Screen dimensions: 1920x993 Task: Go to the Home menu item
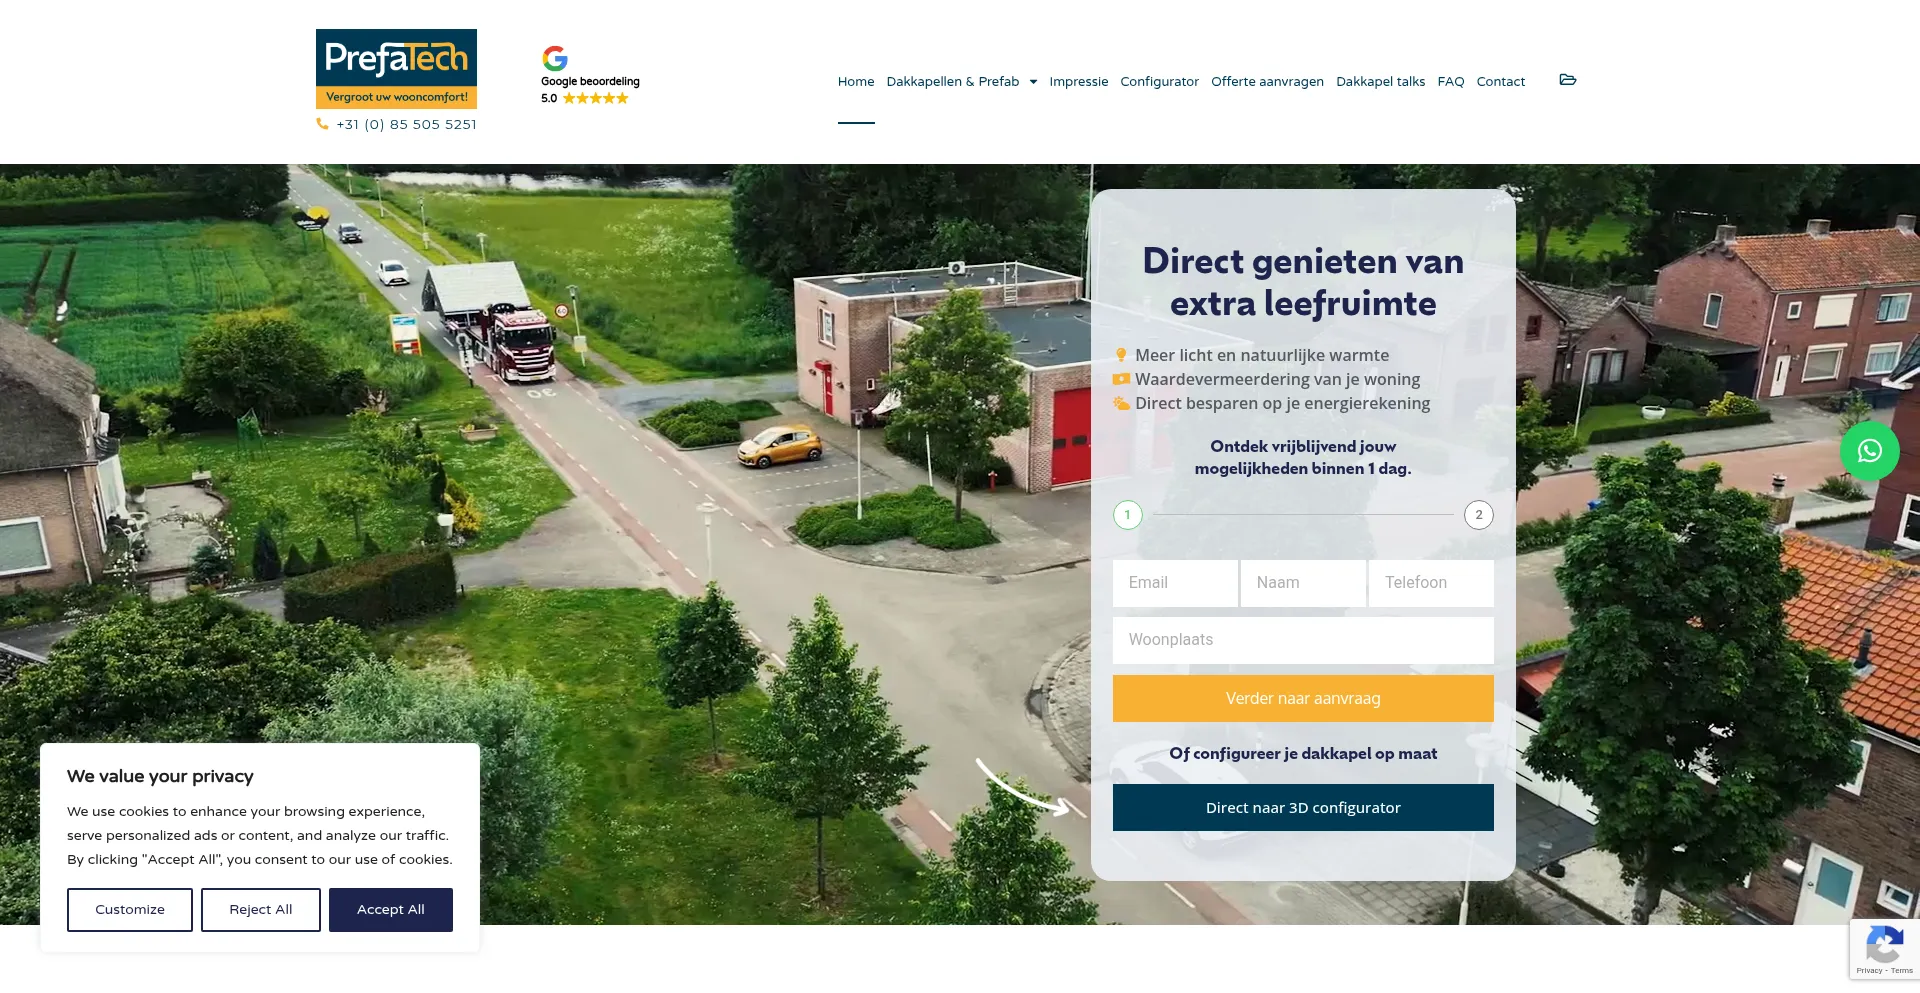tap(856, 82)
